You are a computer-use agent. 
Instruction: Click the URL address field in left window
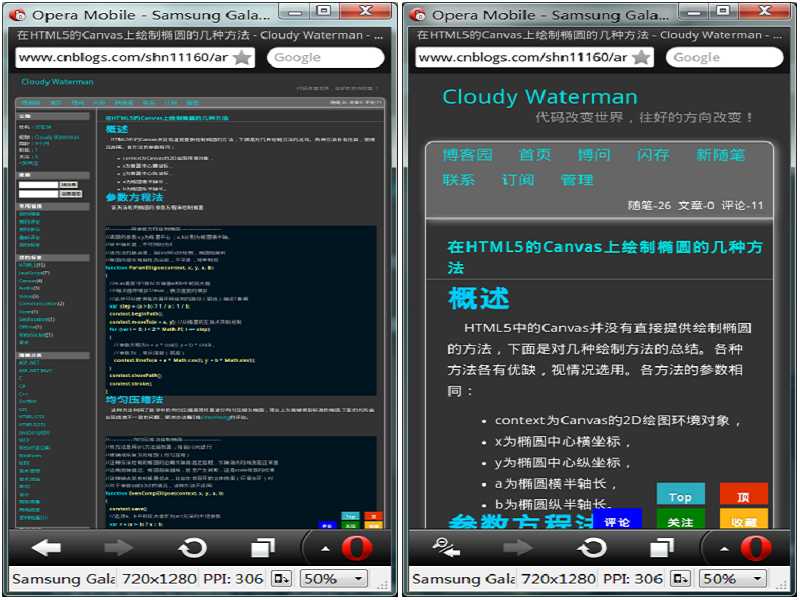pyautogui.click(x=135, y=57)
